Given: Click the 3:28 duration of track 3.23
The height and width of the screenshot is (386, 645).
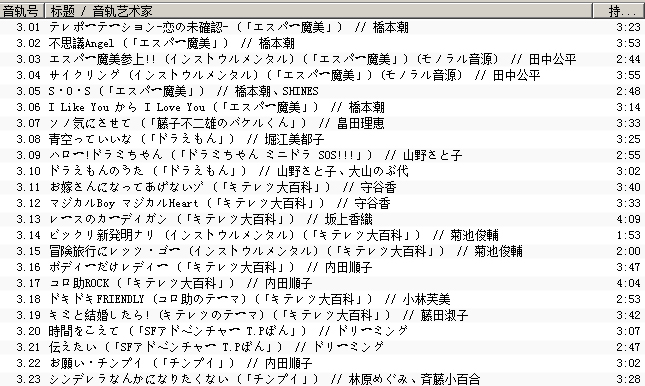Looking at the screenshot, I should (628, 379).
